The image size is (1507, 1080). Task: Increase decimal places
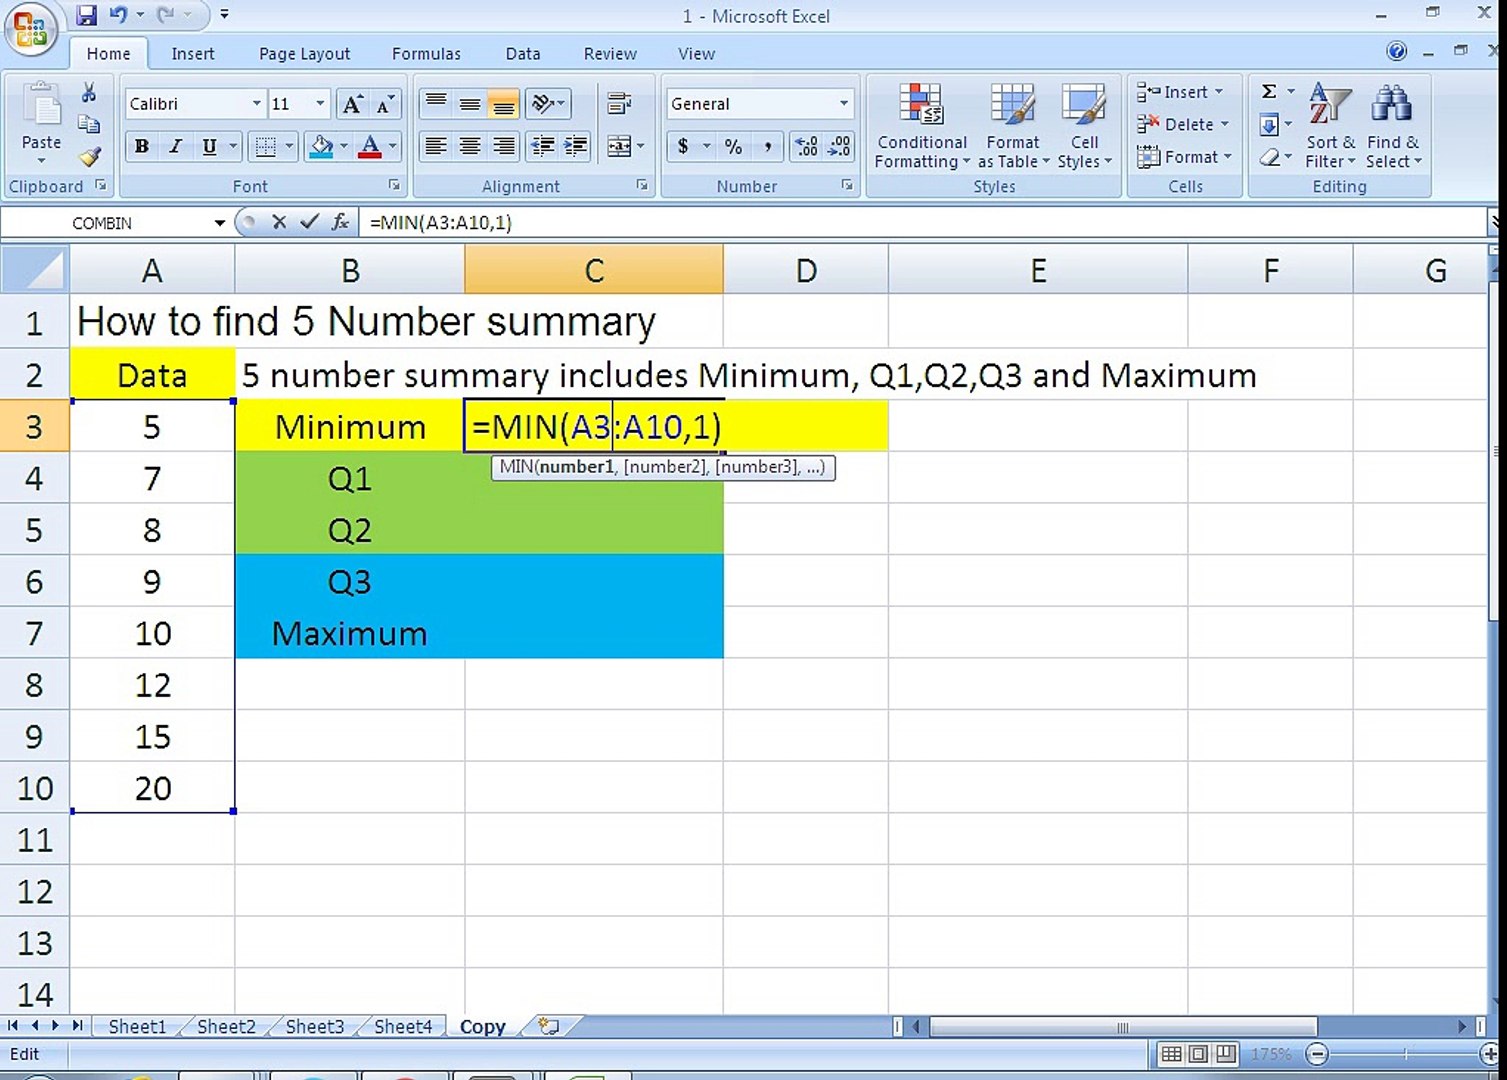pos(806,147)
